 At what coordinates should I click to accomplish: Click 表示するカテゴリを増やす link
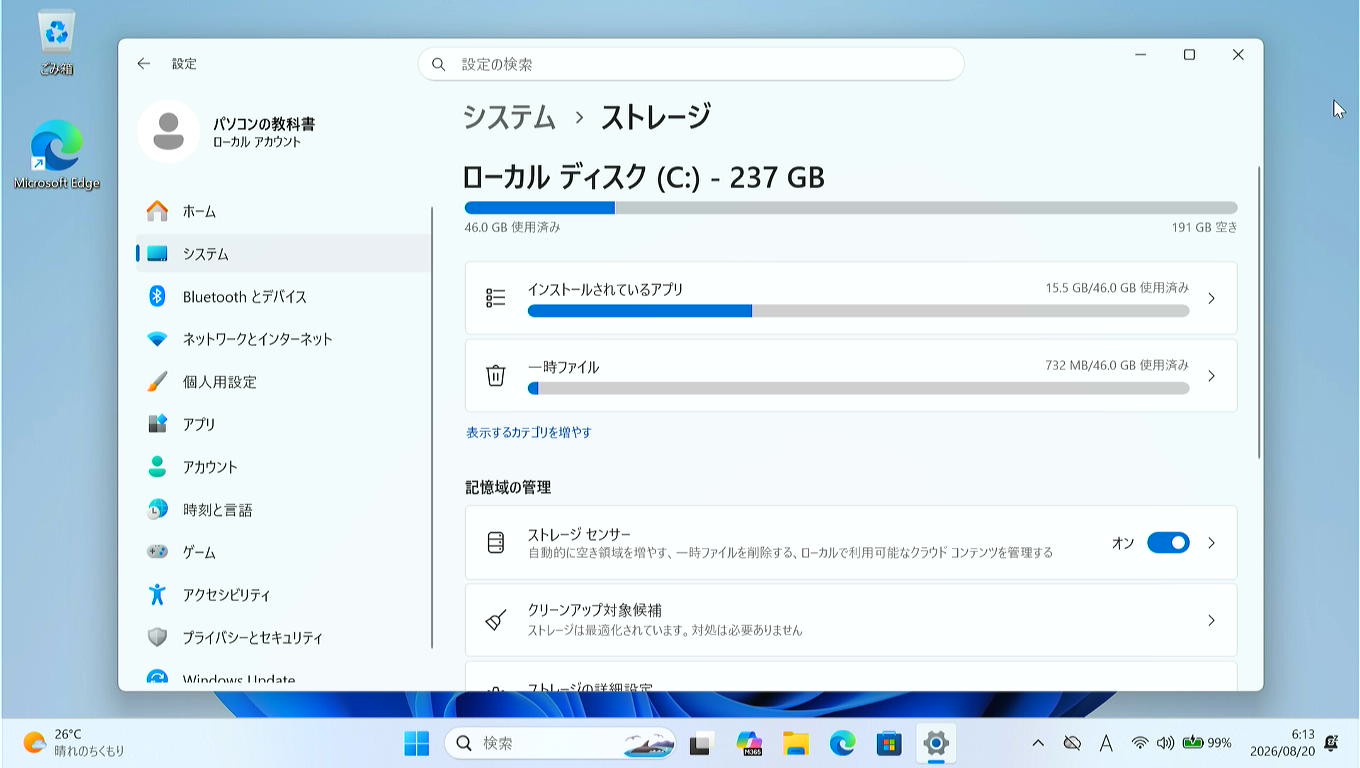click(529, 432)
